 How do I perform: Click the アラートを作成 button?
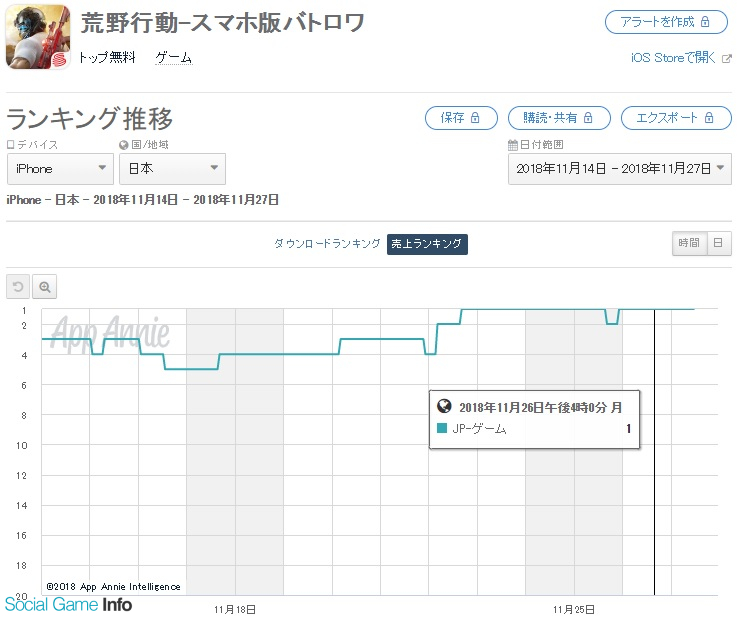666,22
